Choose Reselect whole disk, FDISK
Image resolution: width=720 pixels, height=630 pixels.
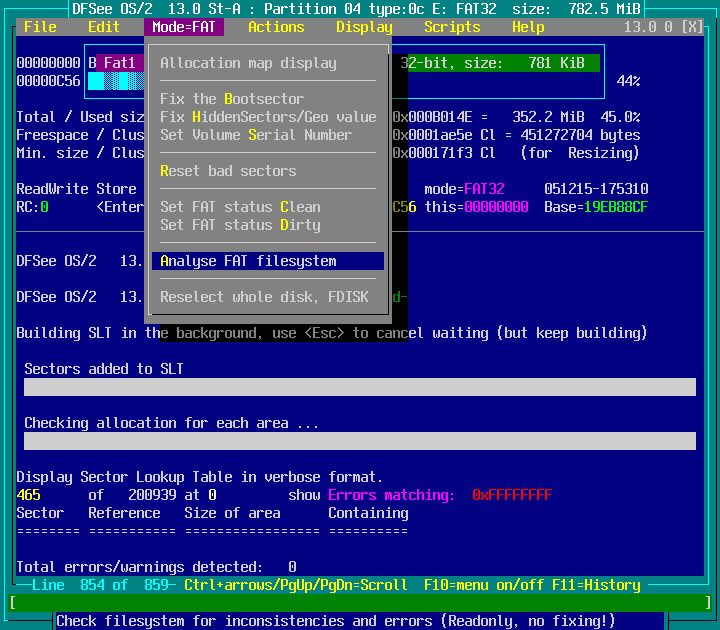pos(268,297)
